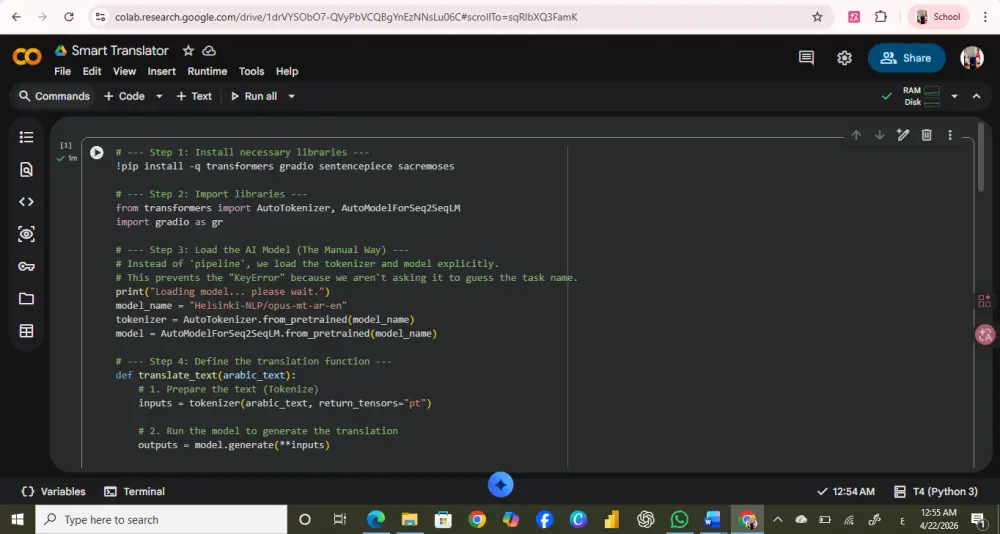The image size is (1000, 534).
Task: Click the pink translate floating icon
Action: pos(985,334)
